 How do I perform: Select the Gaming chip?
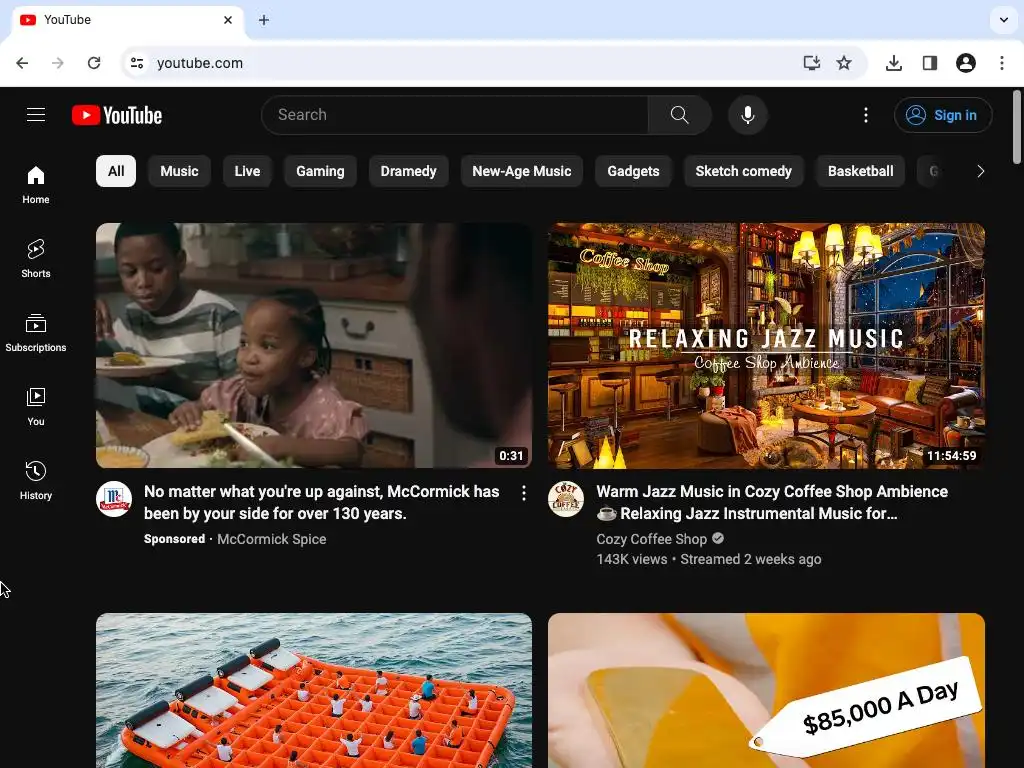pyautogui.click(x=320, y=171)
